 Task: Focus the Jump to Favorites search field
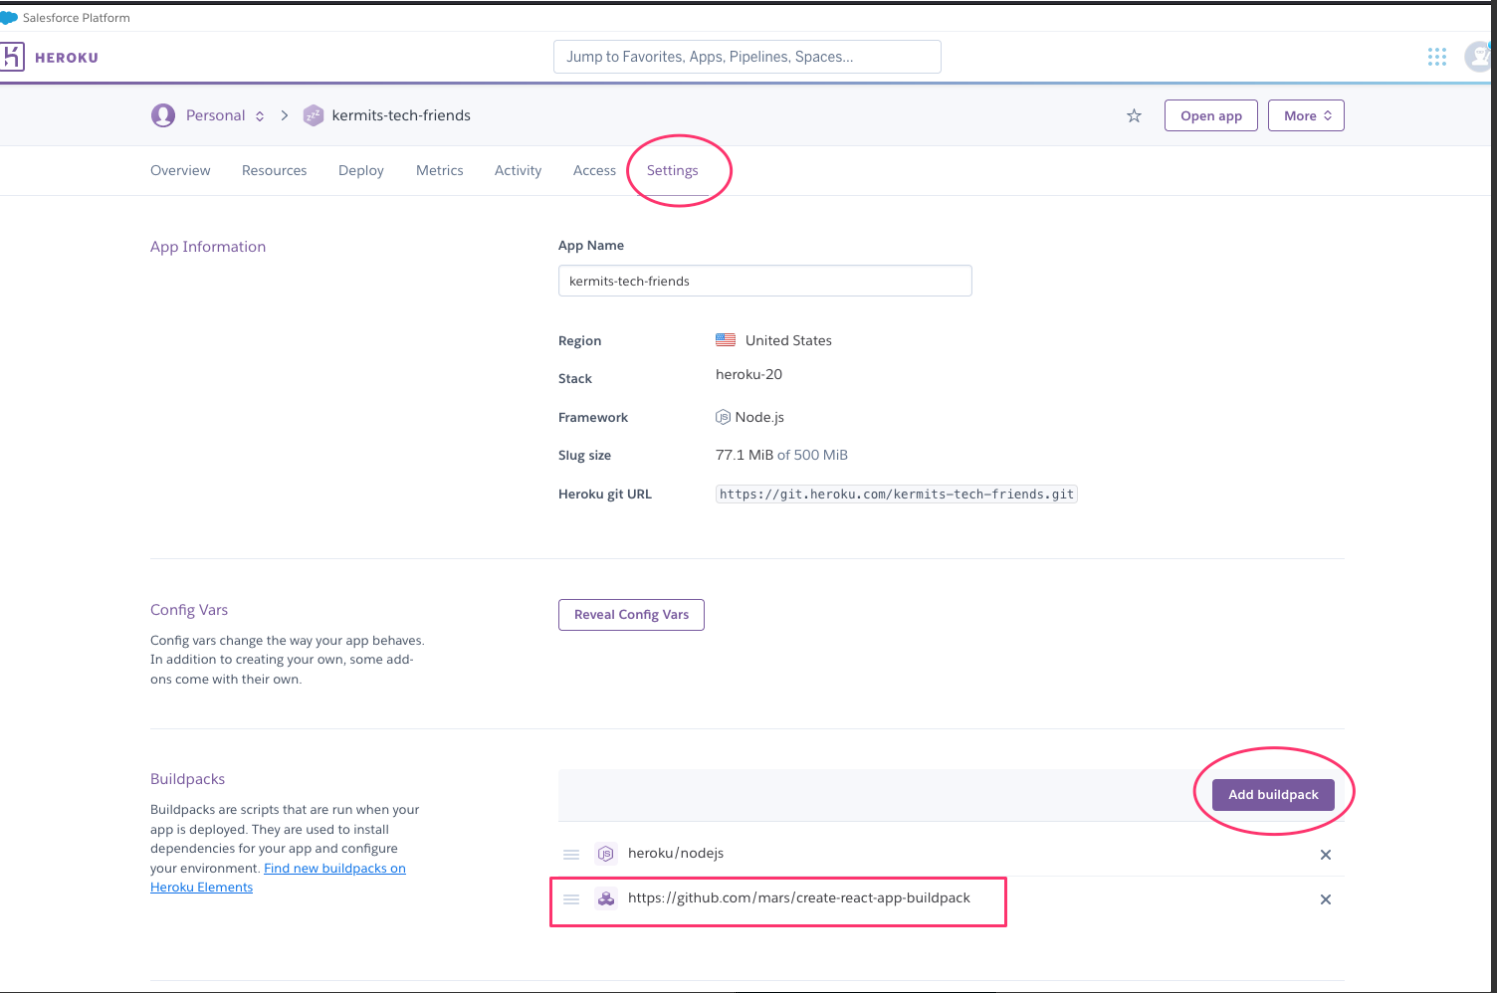pos(747,57)
